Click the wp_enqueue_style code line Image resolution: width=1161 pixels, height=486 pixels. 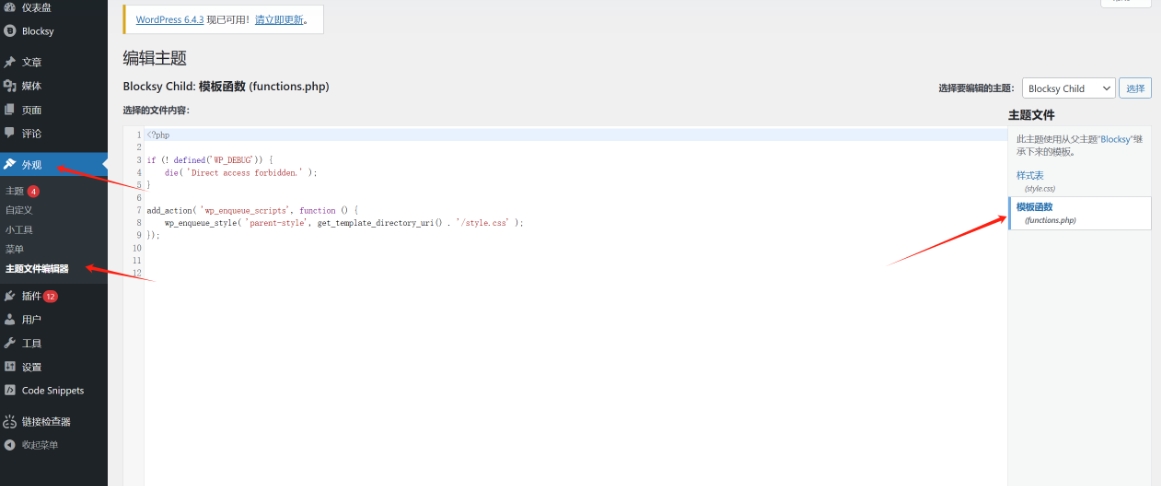[x=344, y=223]
